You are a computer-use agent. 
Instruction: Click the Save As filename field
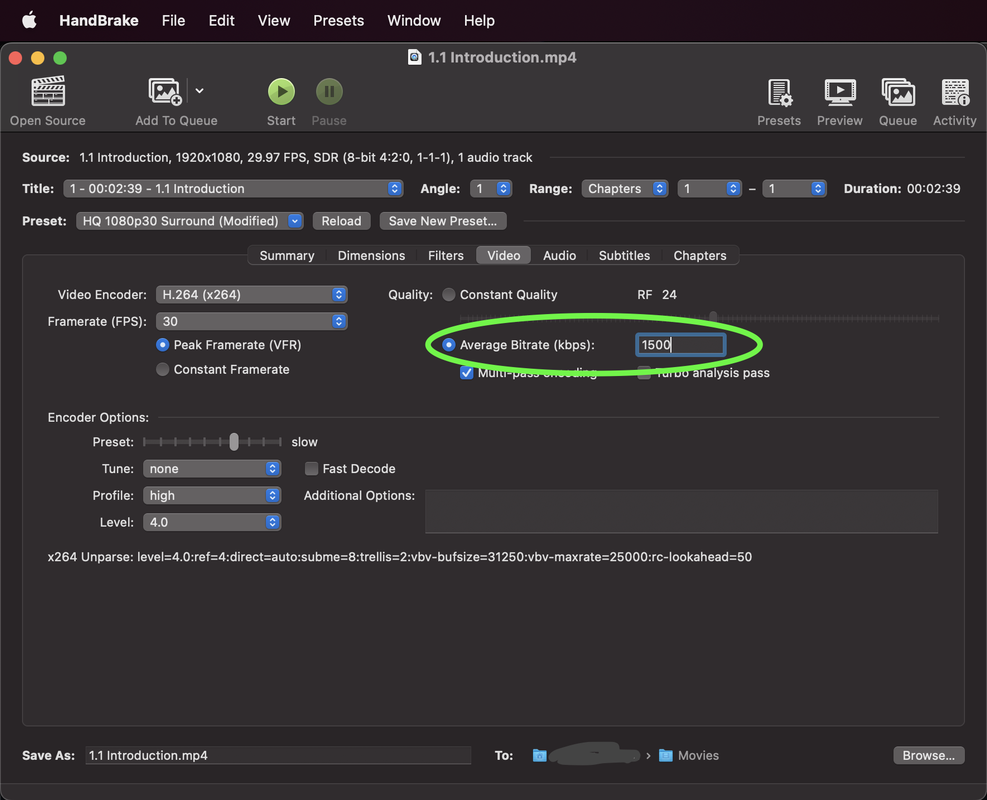[x=278, y=755]
